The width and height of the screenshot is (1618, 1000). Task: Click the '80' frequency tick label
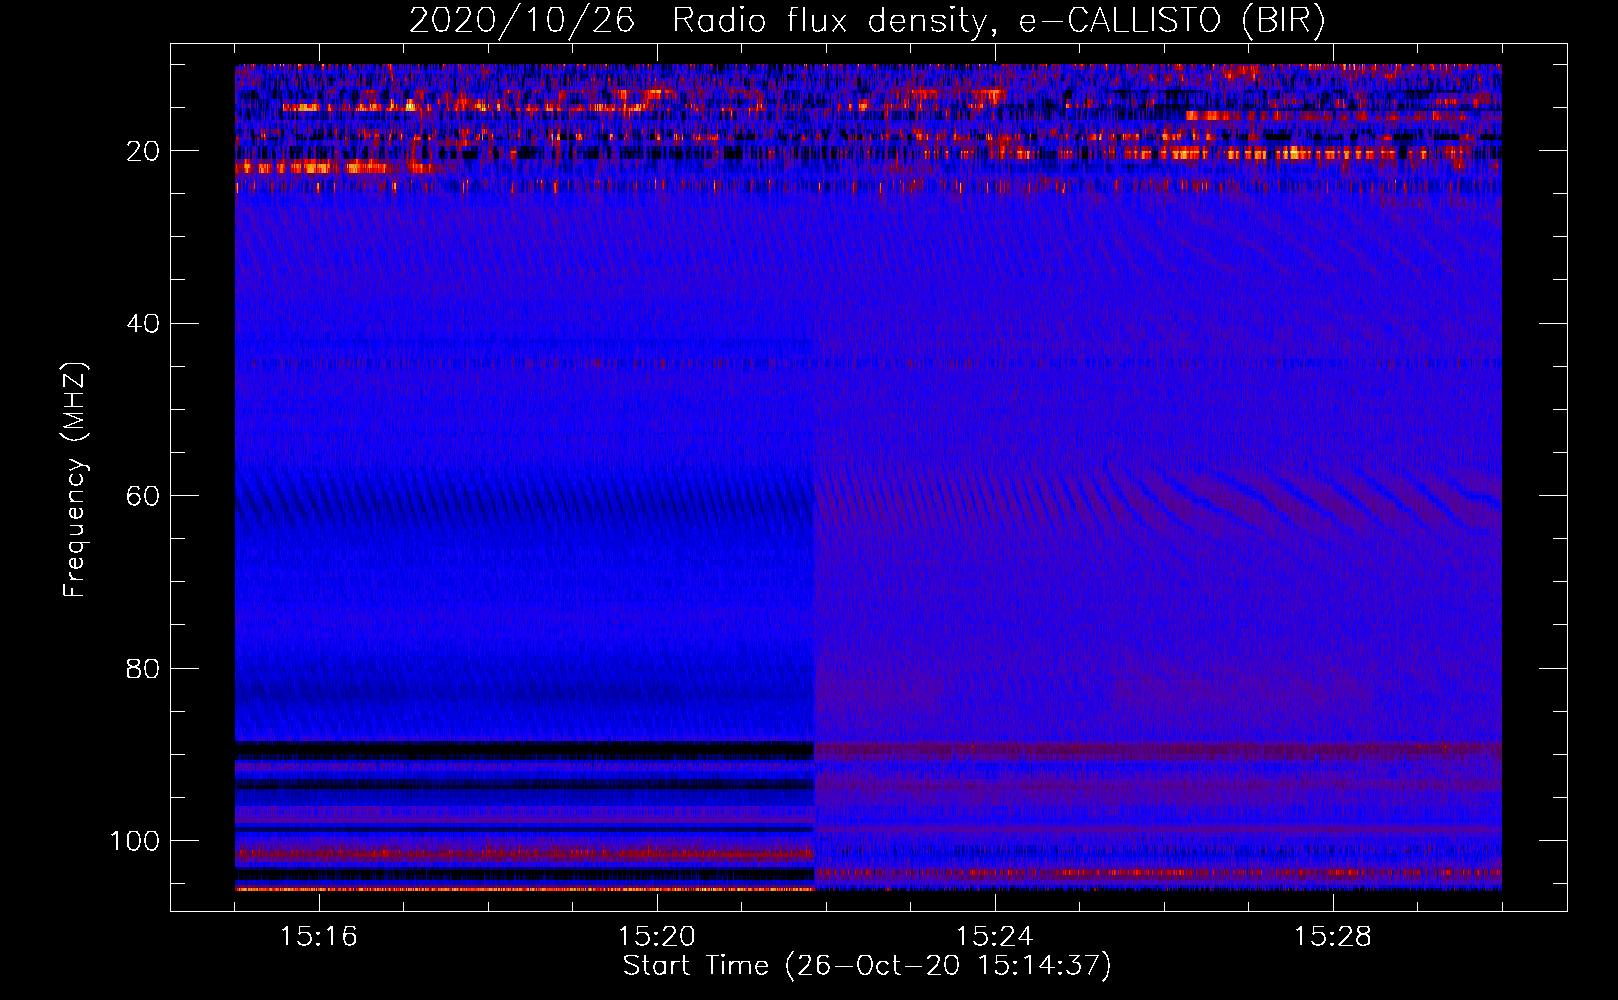(143, 668)
